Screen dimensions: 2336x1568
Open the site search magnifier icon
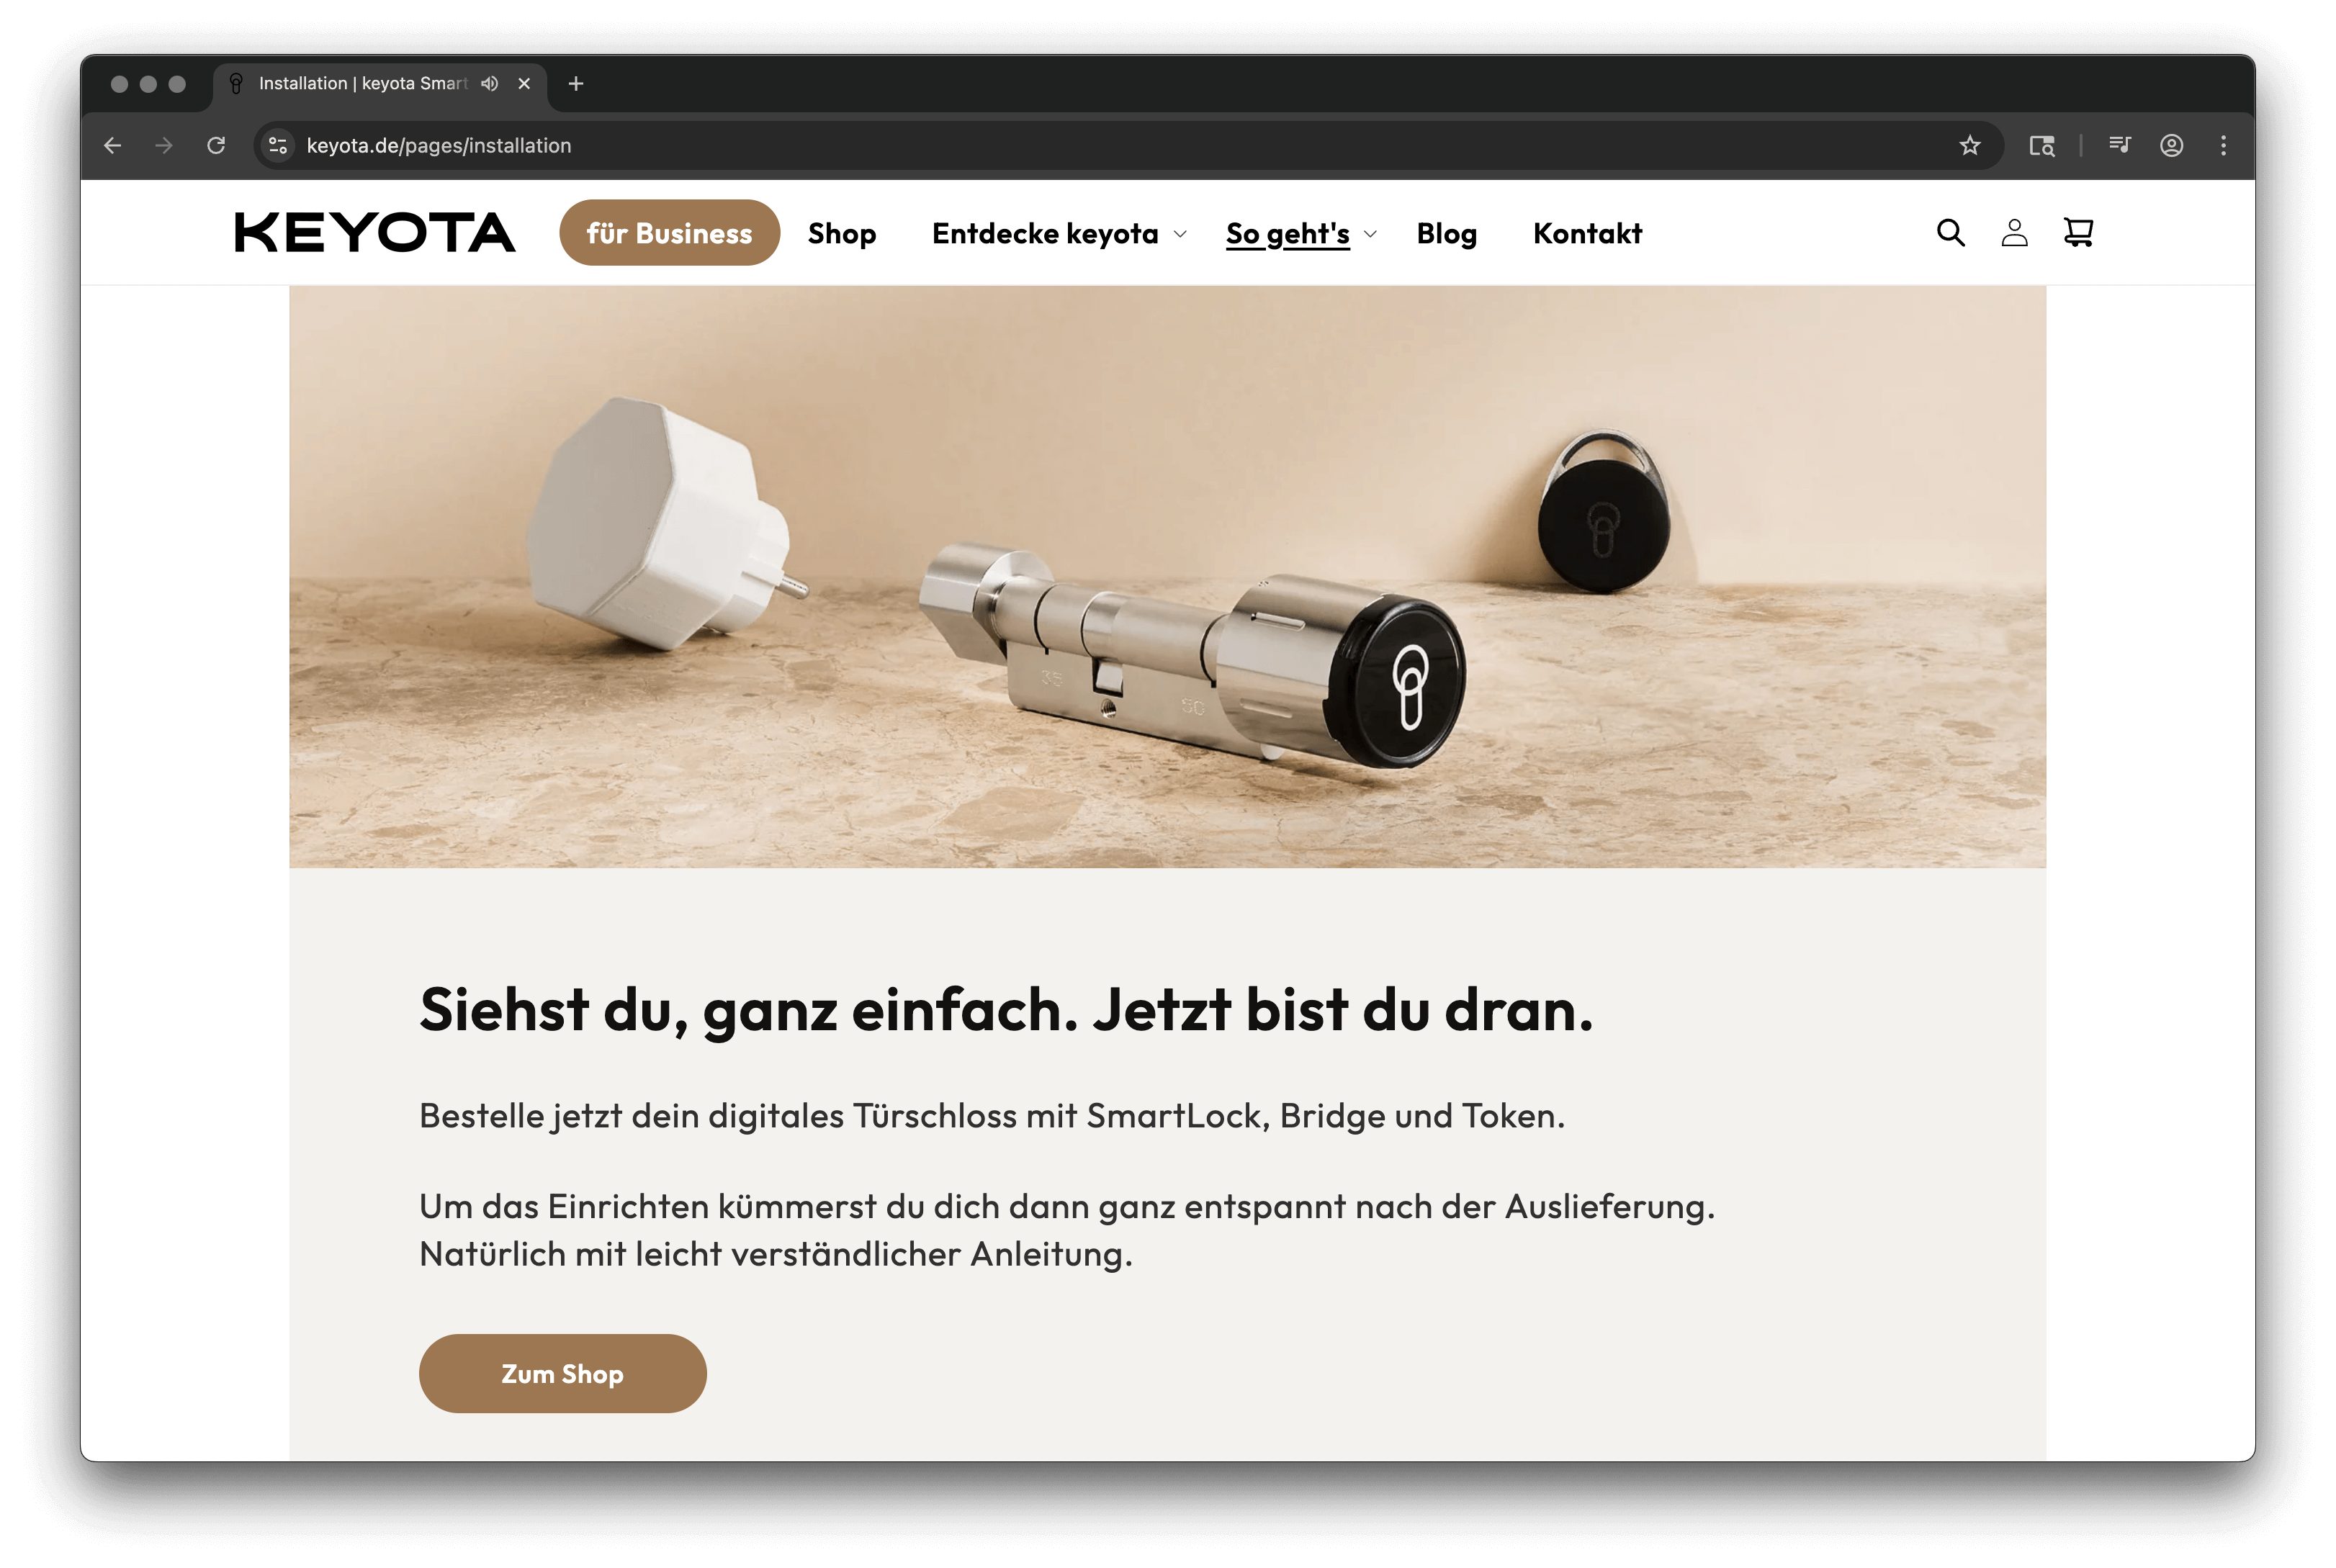1950,233
